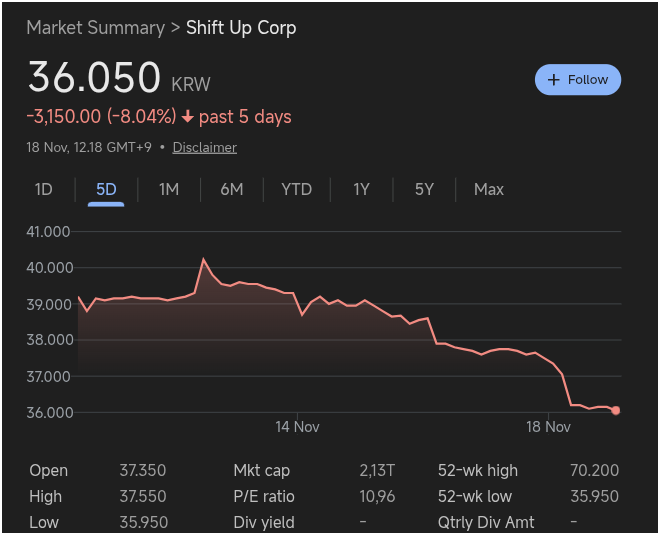Click the Market Summary breadcrumb

pos(95,28)
